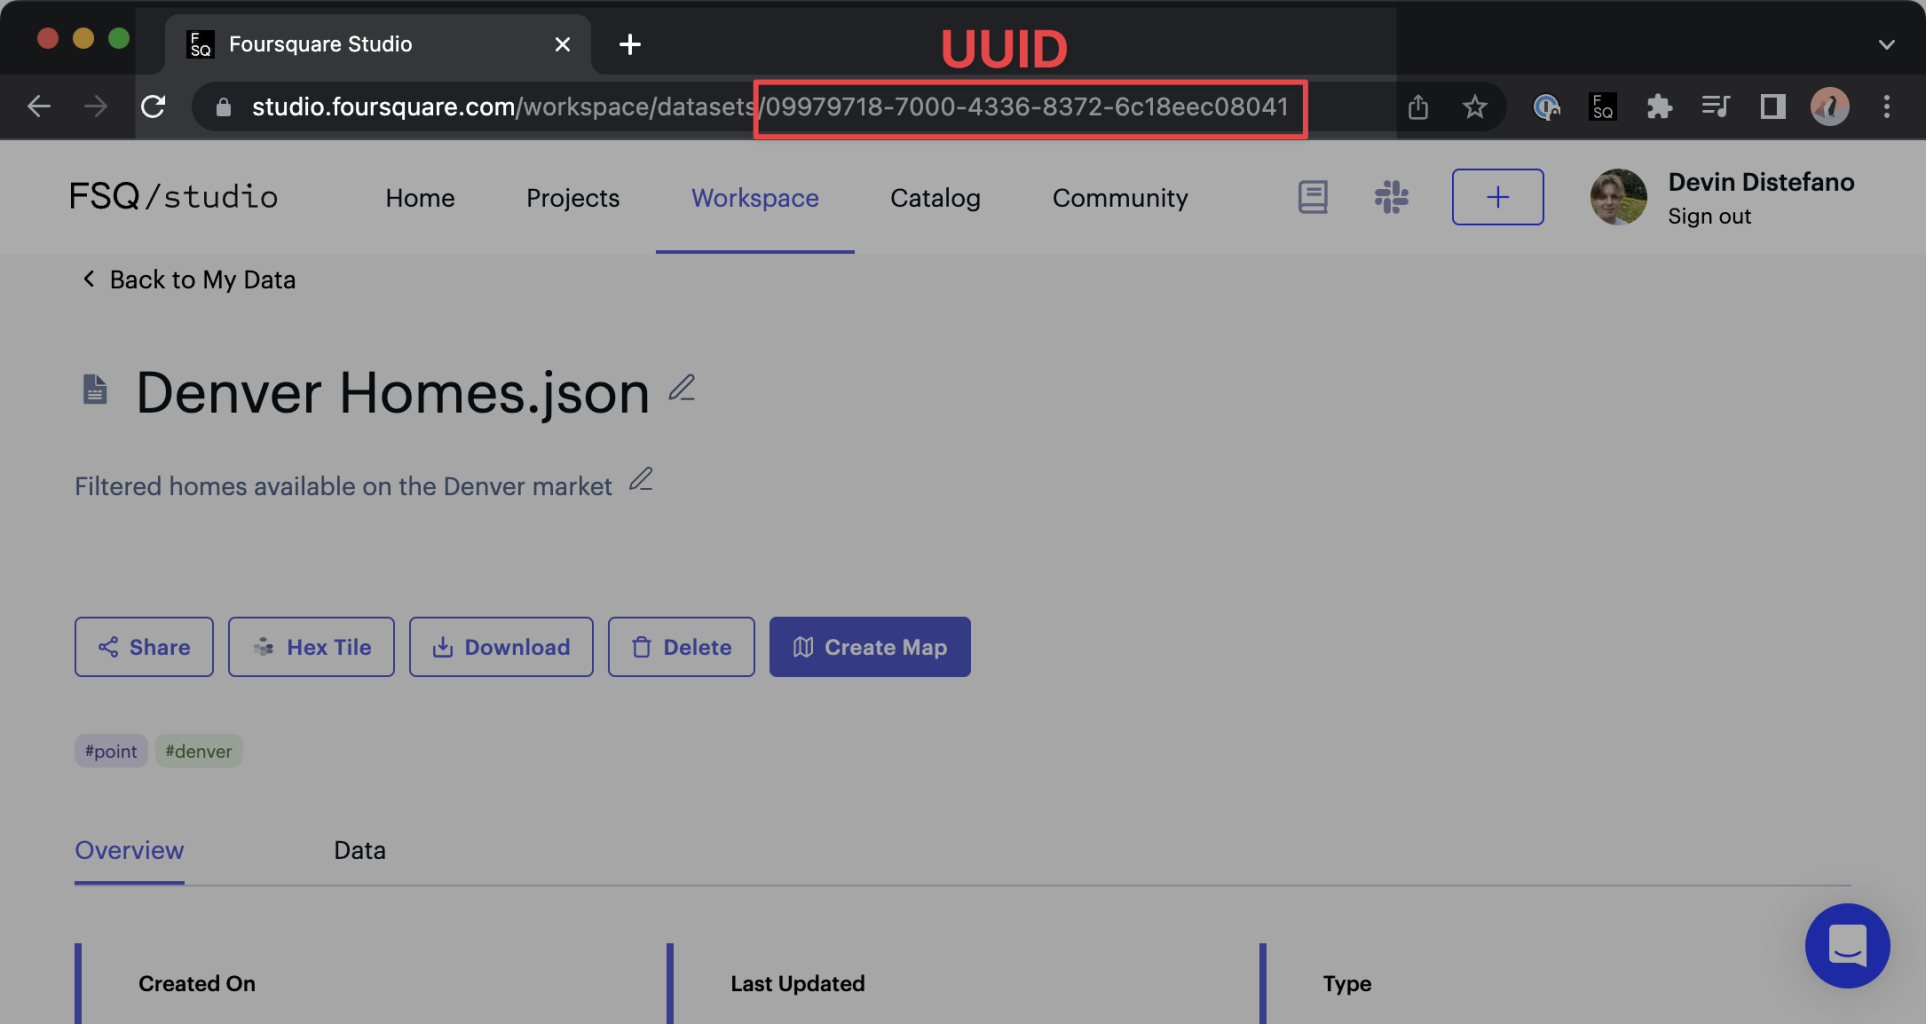Click the red close window button

pyautogui.click(x=47, y=38)
